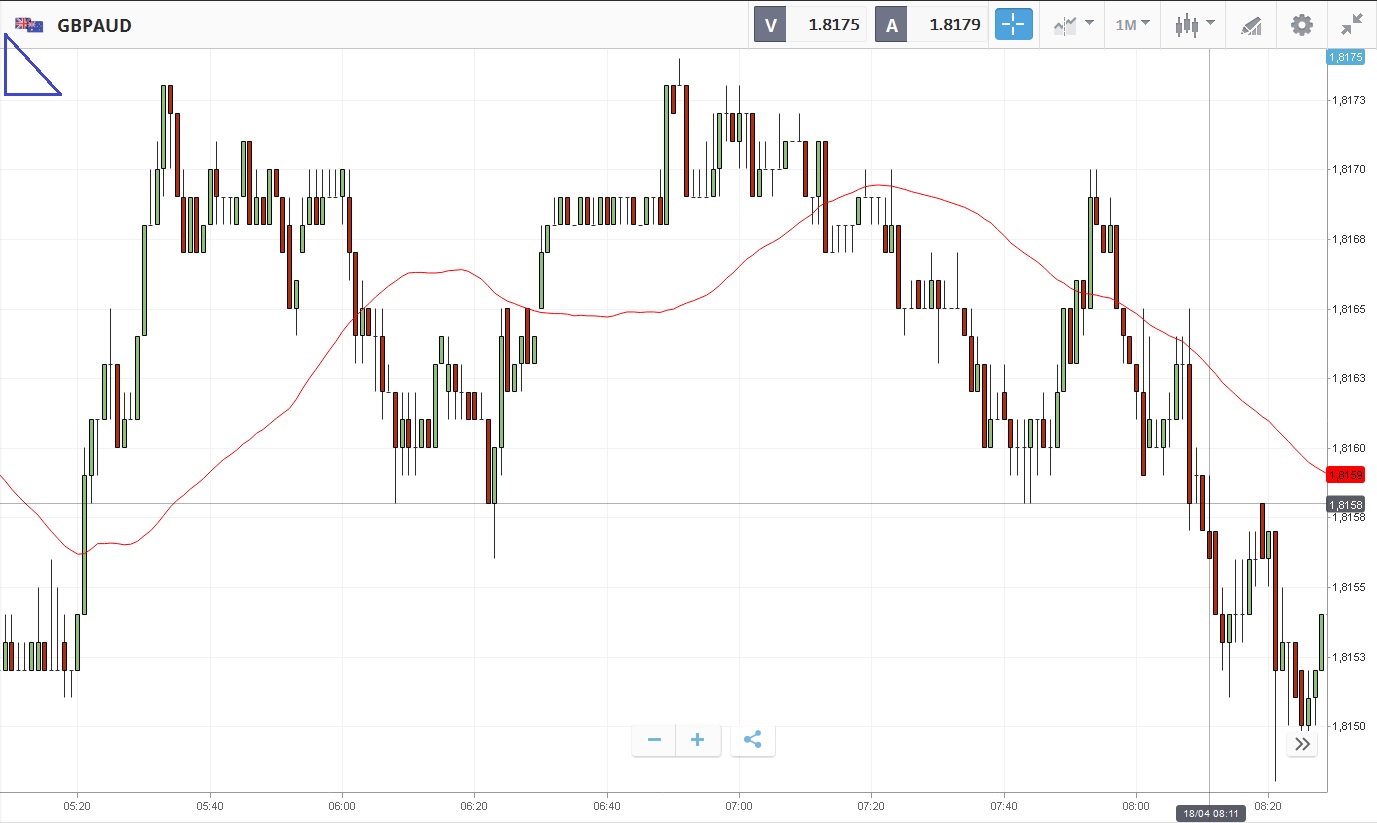Click the 1,8150 price axis label
This screenshot has width=1377, height=823.
click(1348, 726)
